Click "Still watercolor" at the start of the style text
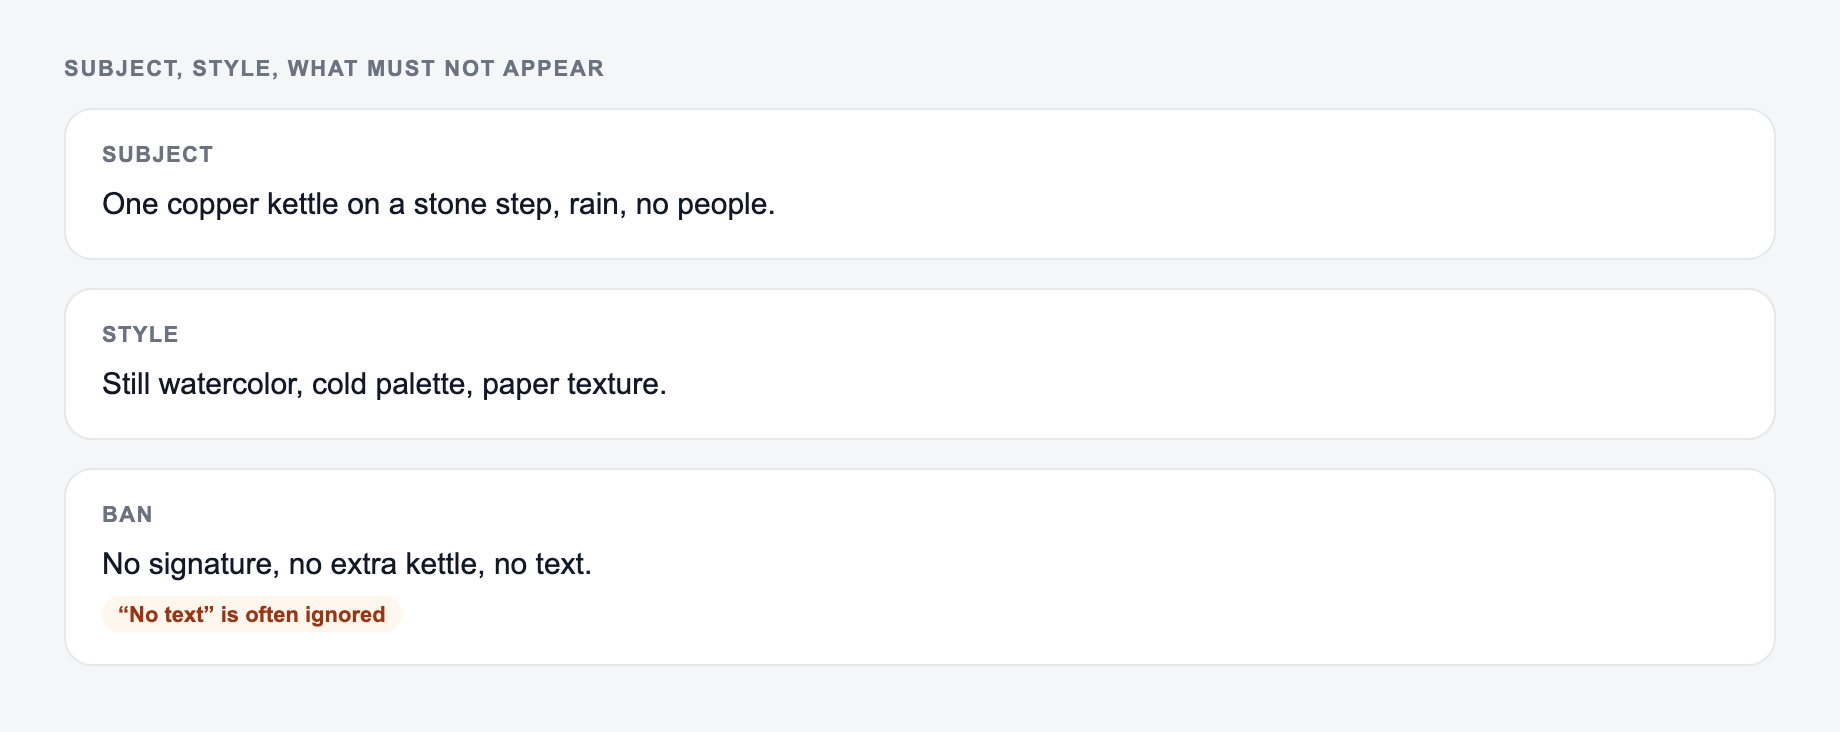 pos(200,384)
